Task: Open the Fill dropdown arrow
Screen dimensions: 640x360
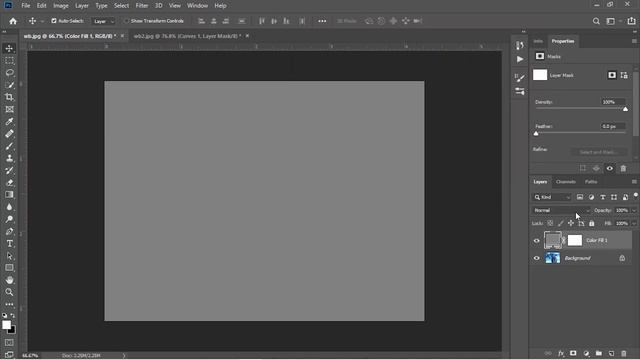Action: tap(634, 223)
